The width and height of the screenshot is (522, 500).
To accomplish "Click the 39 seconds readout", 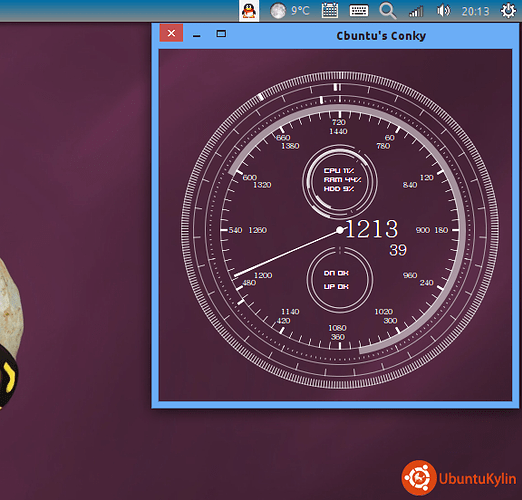I will 398,250.
